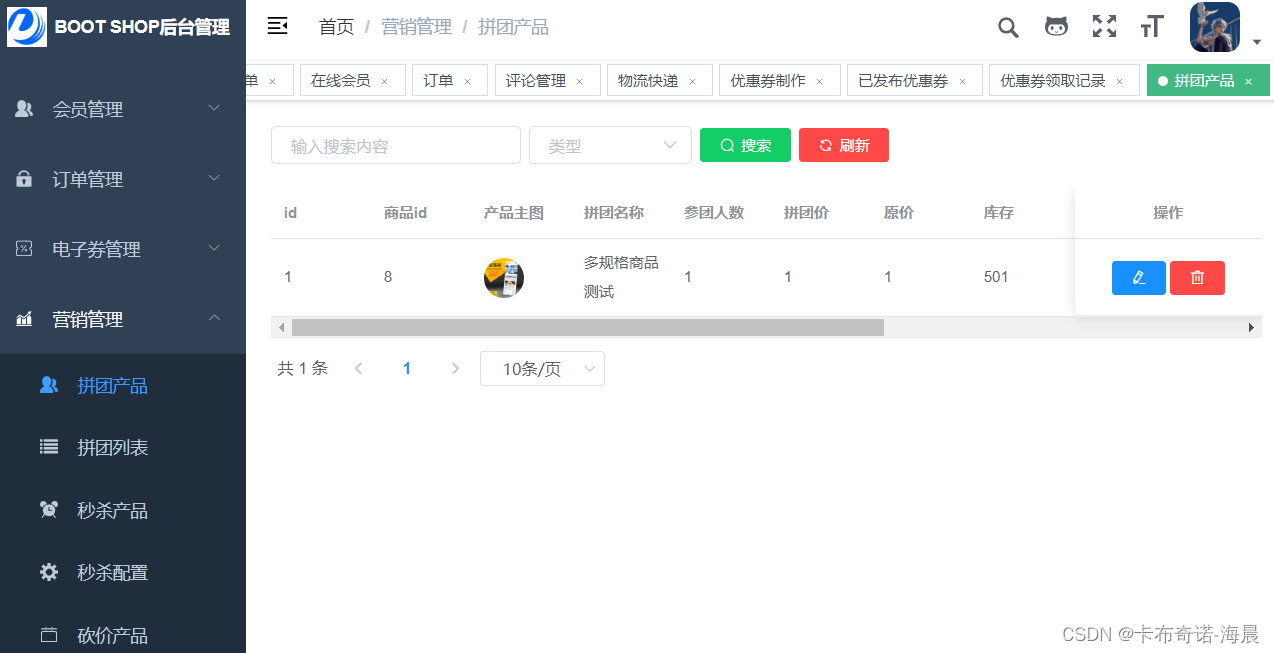1274x653 pixels.
Task: Click the blue edit pencil icon in the row
Action: (x=1138, y=278)
